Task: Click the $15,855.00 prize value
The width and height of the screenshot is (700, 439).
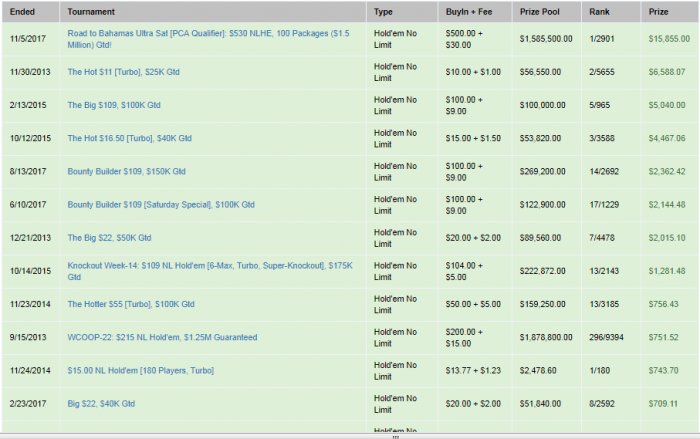Action: (x=669, y=39)
